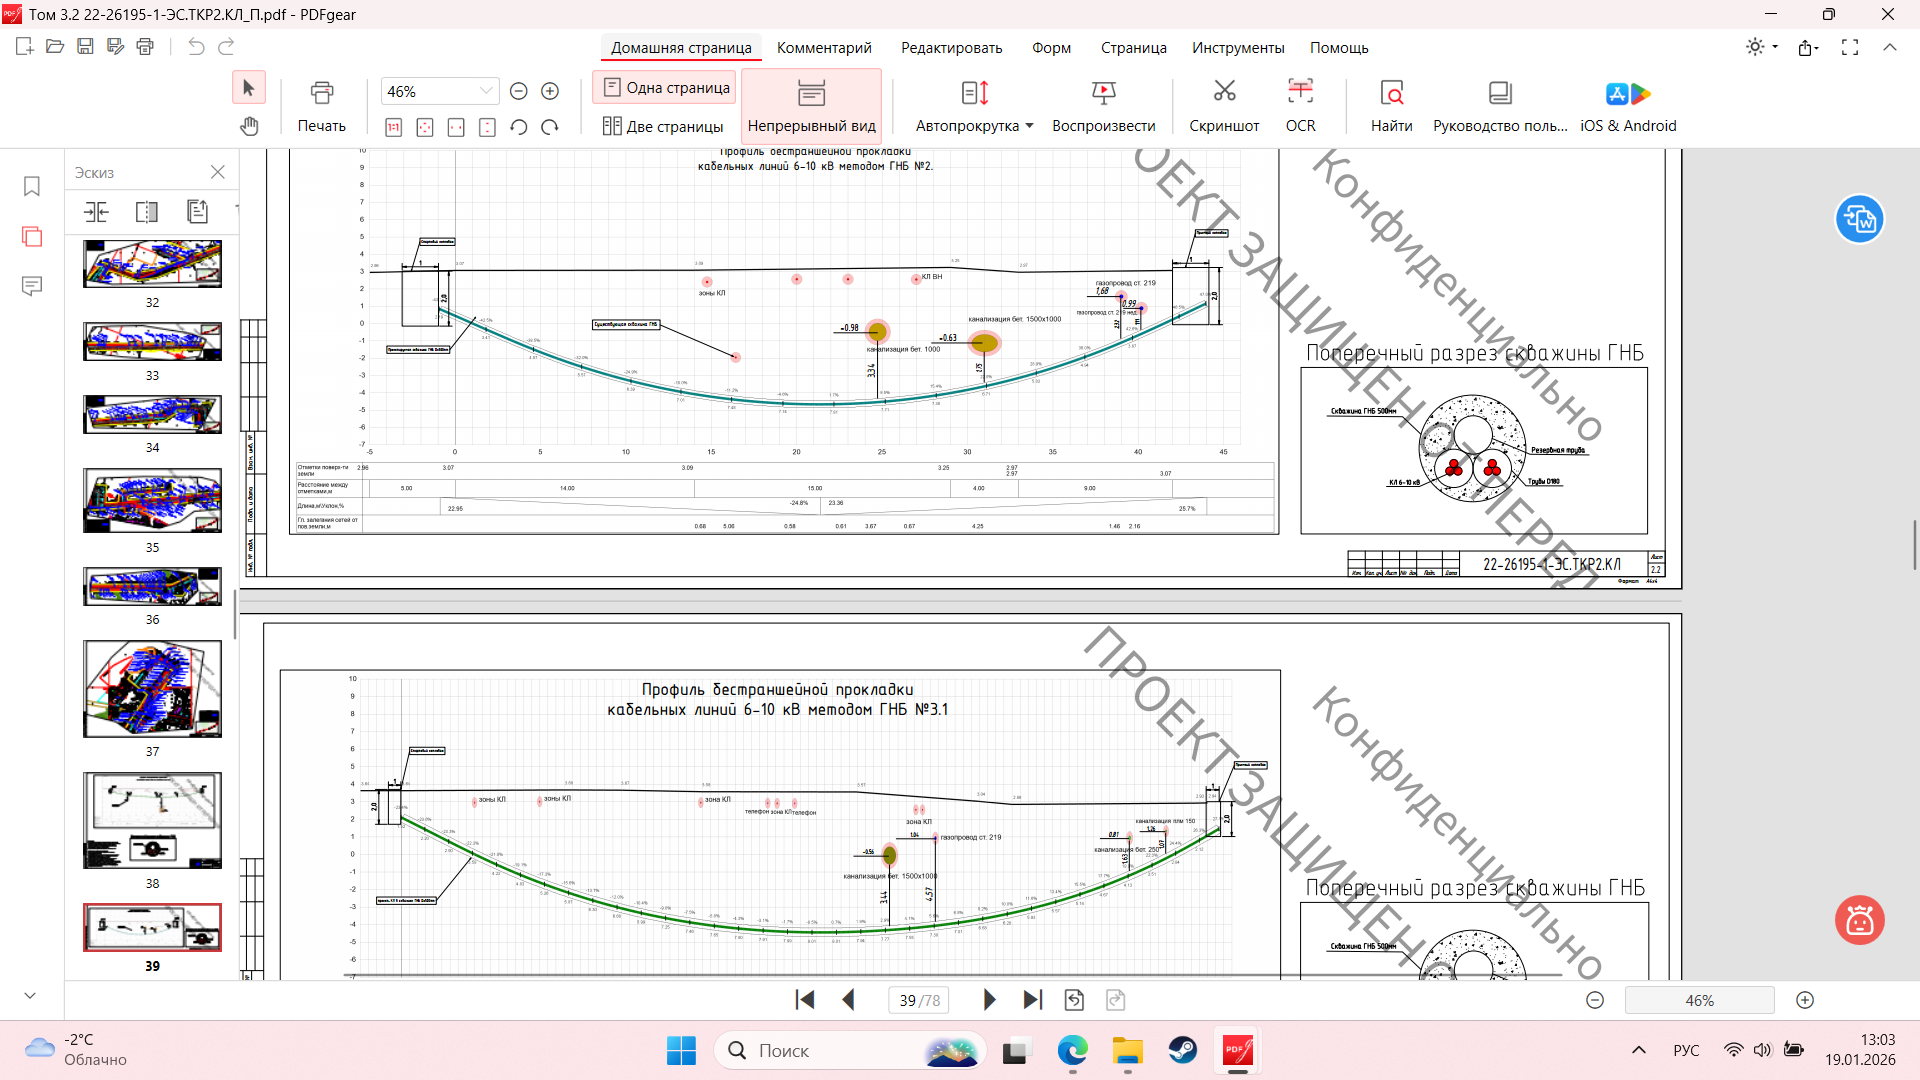Rotate page counterclockwise icon
1920x1080 pixels.
[518, 127]
